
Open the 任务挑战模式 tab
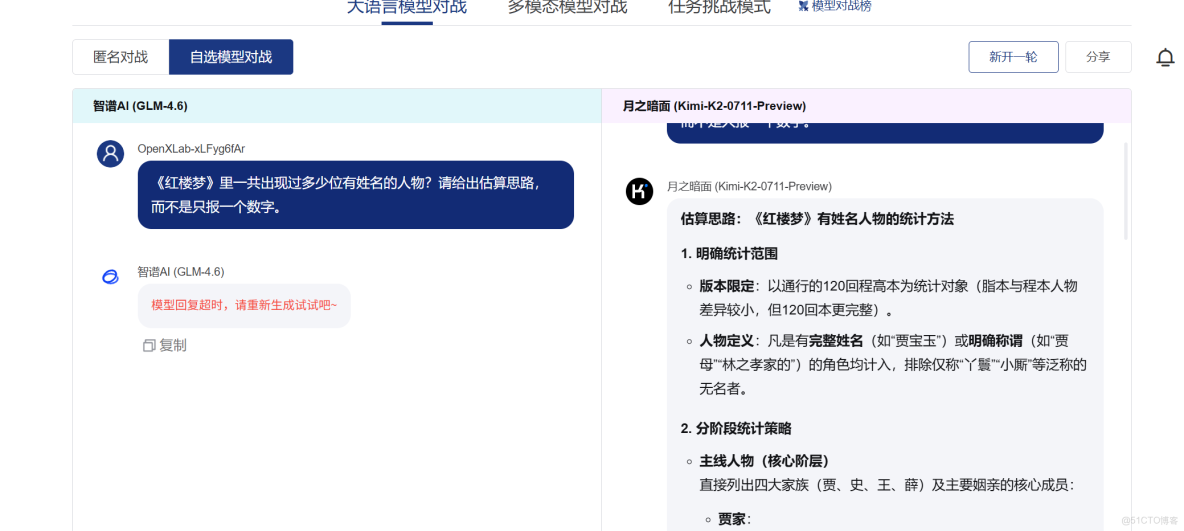[x=720, y=8]
